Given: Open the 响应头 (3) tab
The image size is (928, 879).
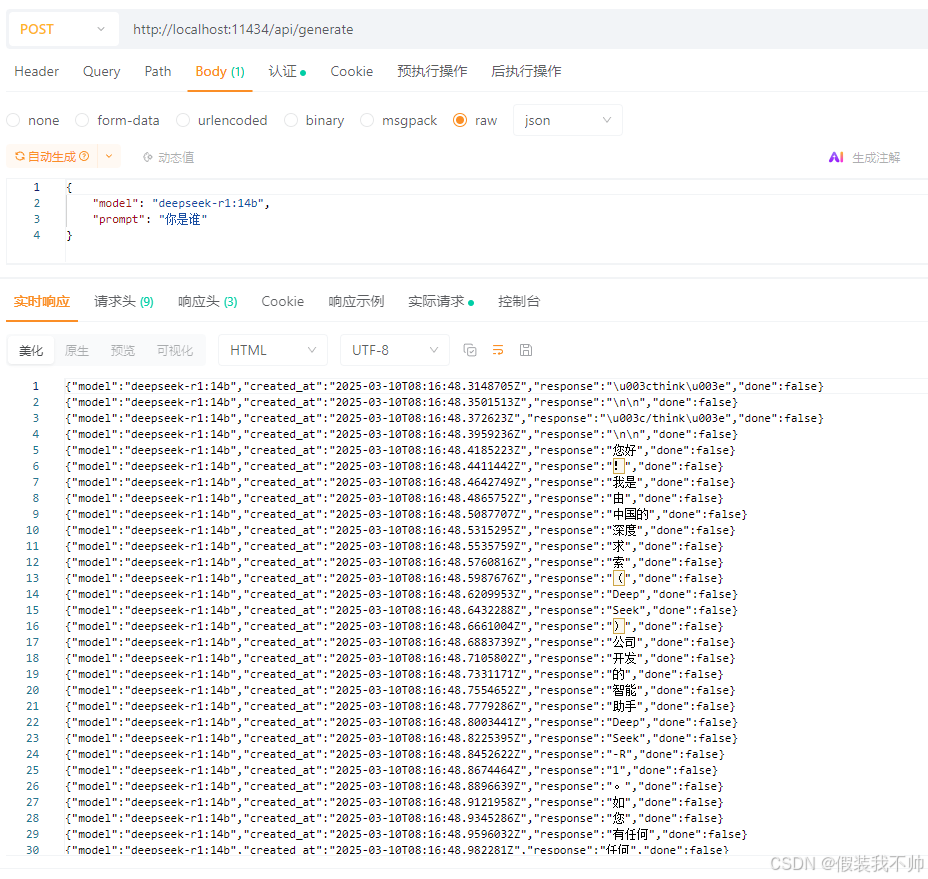Looking at the screenshot, I should tap(208, 302).
